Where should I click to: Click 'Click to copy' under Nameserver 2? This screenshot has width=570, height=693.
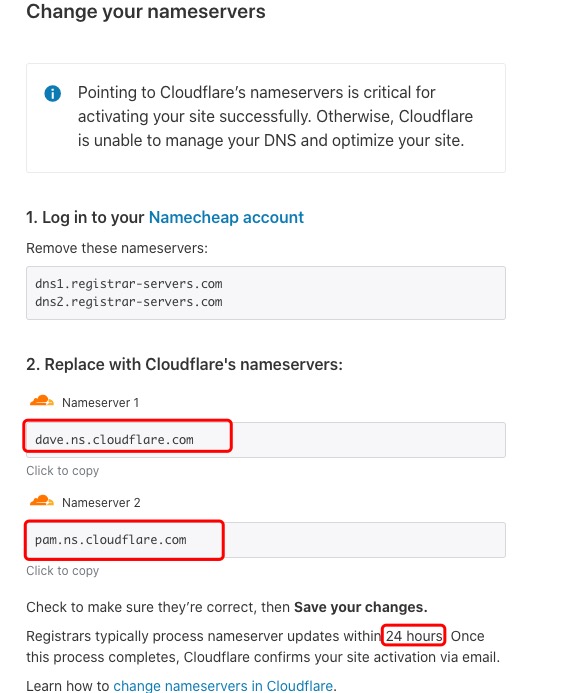(x=62, y=571)
